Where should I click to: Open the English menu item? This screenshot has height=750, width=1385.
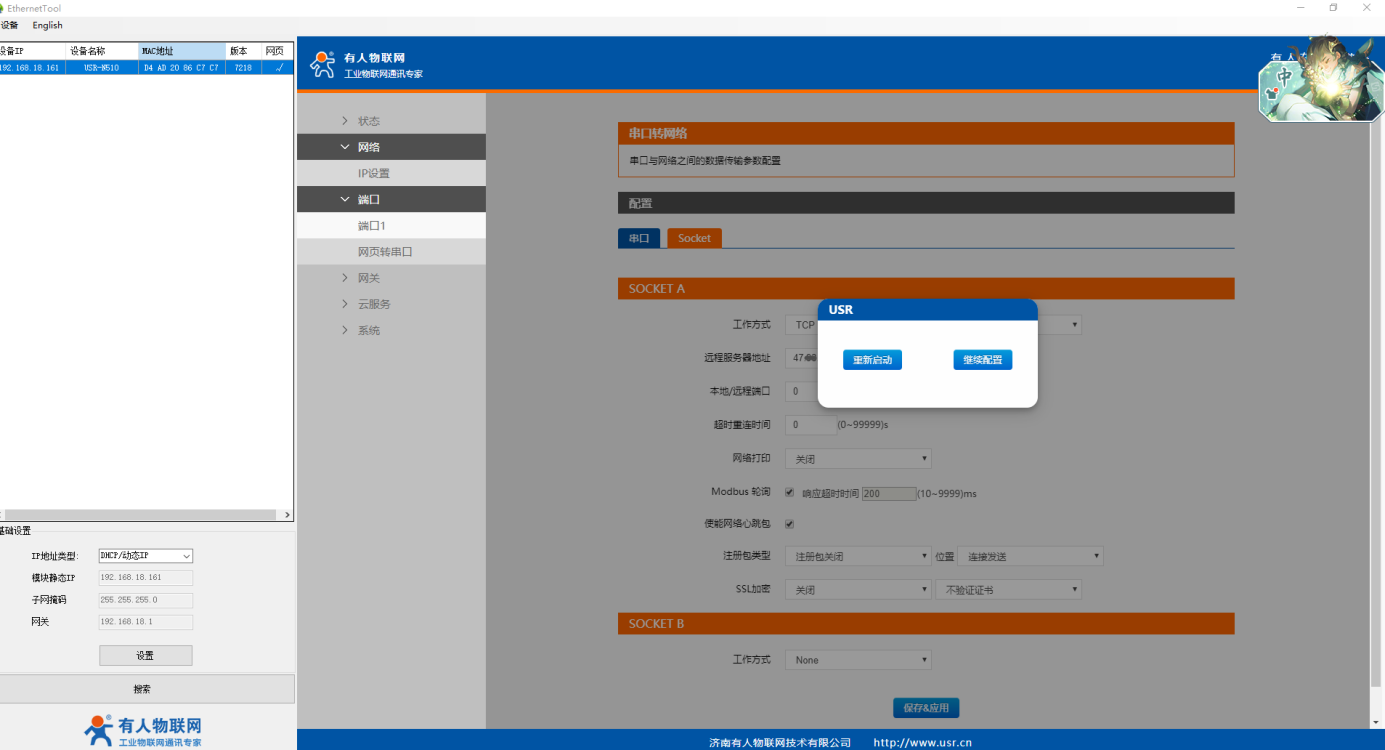coord(47,25)
